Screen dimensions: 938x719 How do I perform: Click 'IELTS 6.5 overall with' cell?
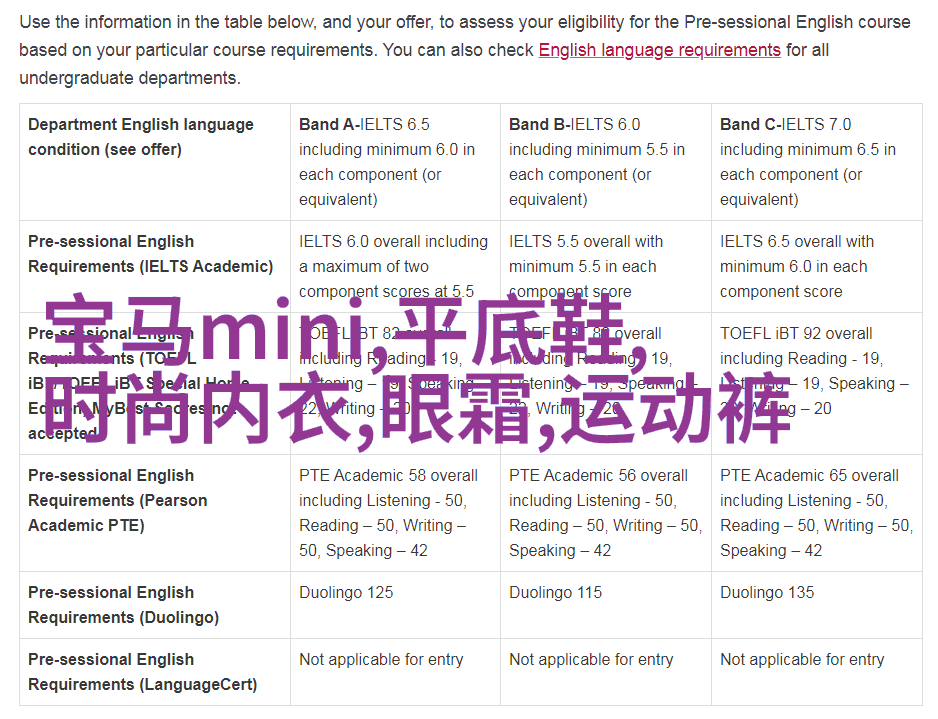(x=817, y=266)
